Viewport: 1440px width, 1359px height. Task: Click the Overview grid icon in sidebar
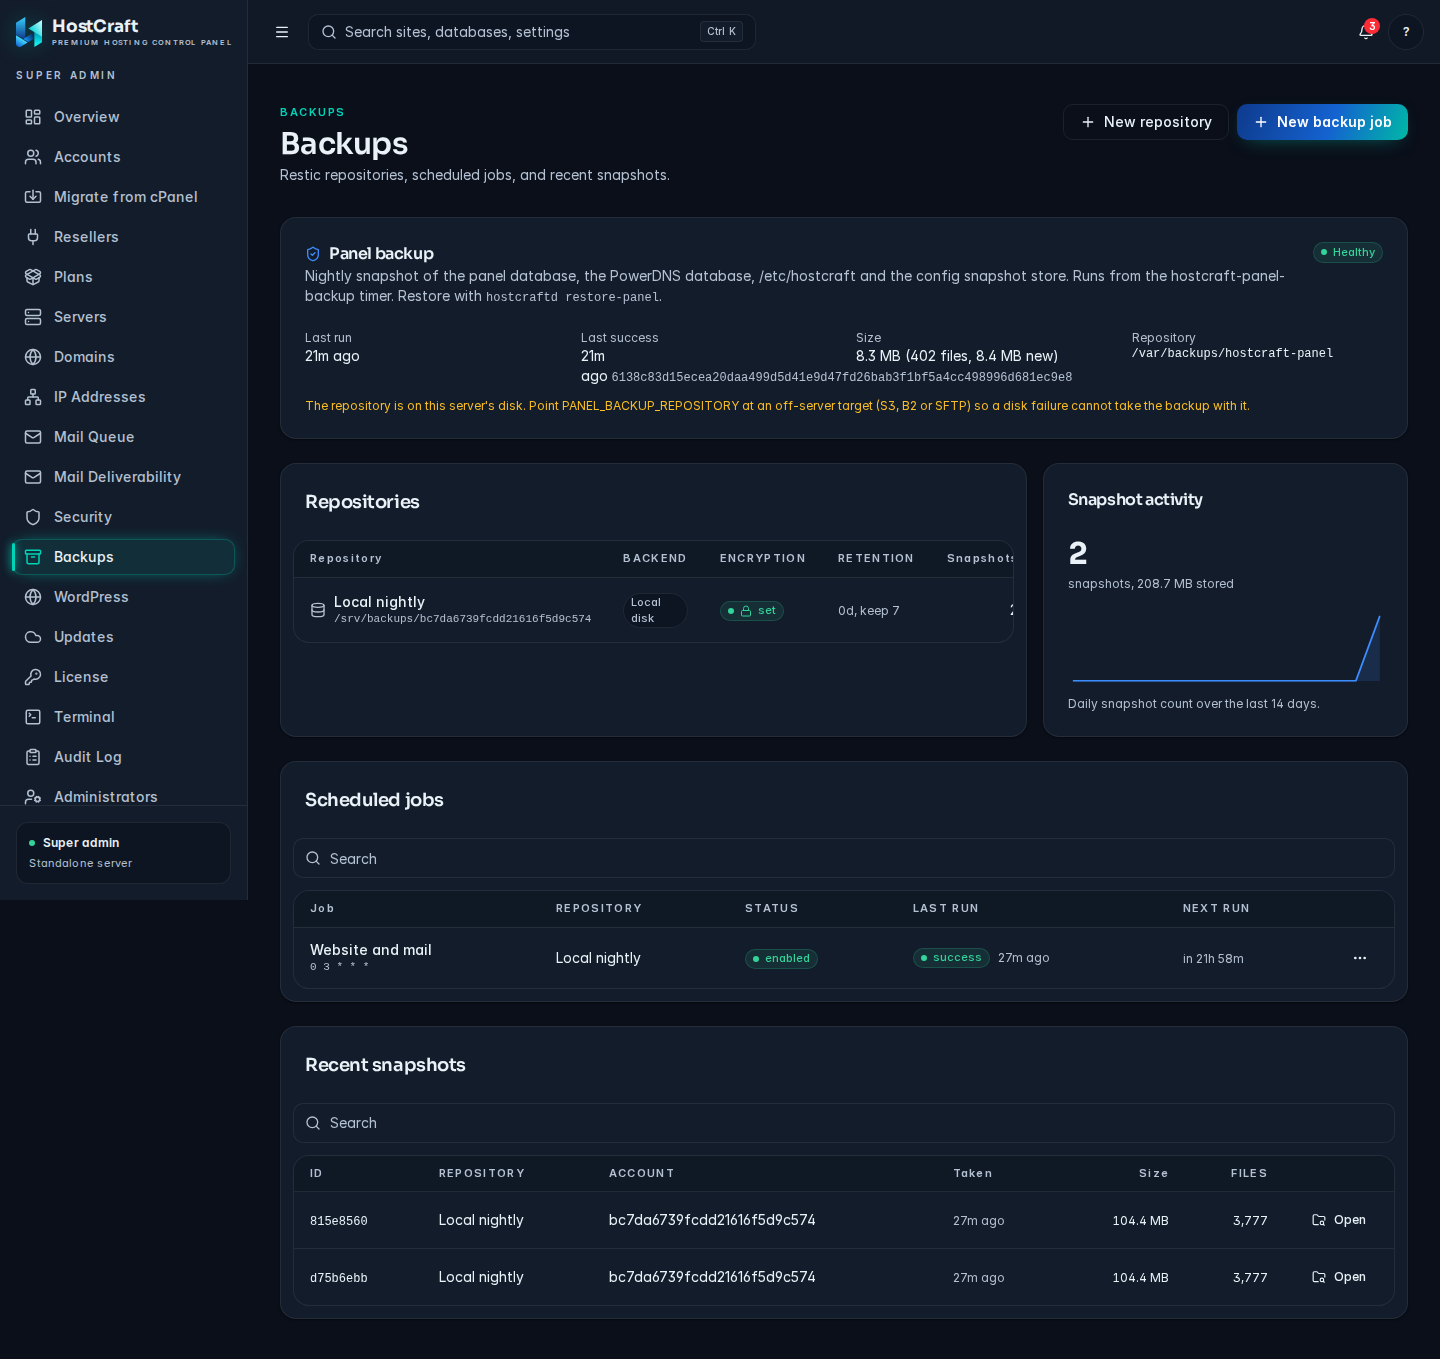pyautogui.click(x=33, y=117)
